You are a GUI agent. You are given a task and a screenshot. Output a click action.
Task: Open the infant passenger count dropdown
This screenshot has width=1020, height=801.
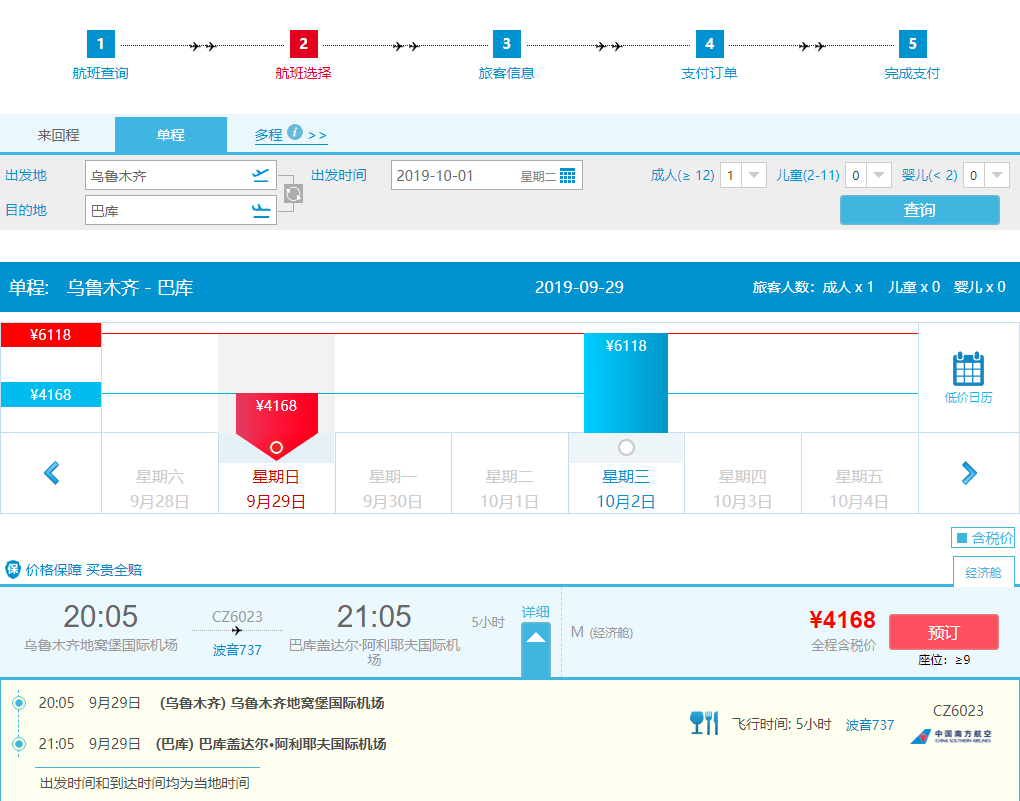997,175
